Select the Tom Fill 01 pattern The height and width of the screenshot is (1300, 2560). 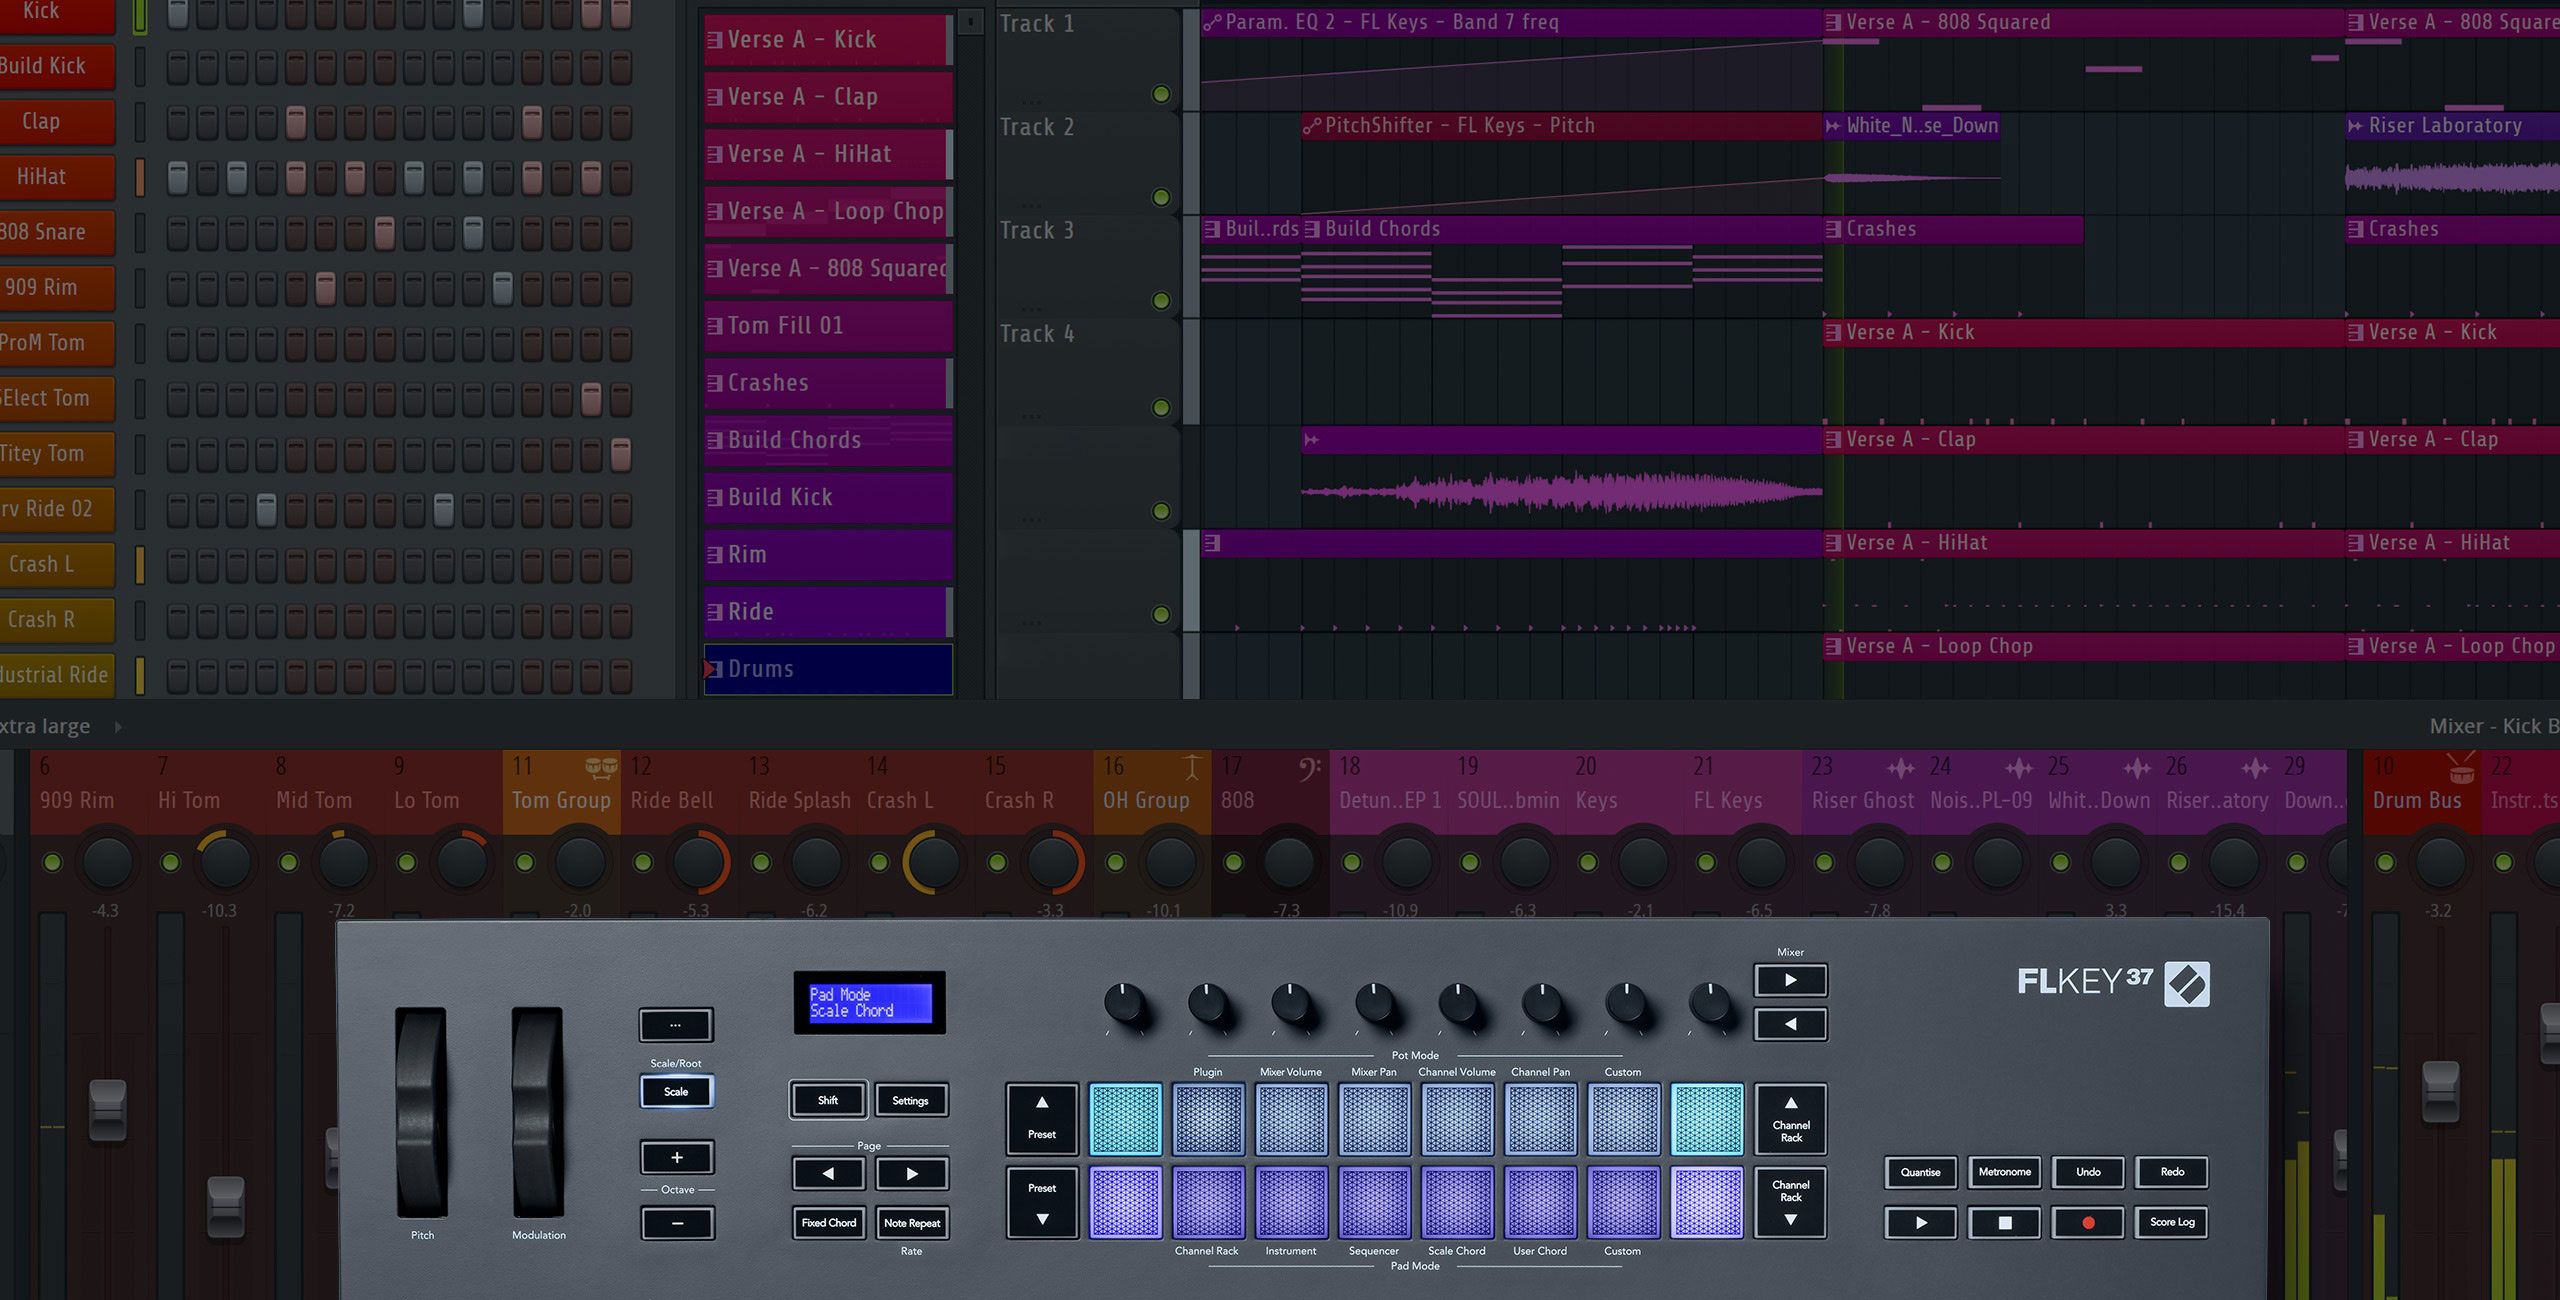(828, 326)
